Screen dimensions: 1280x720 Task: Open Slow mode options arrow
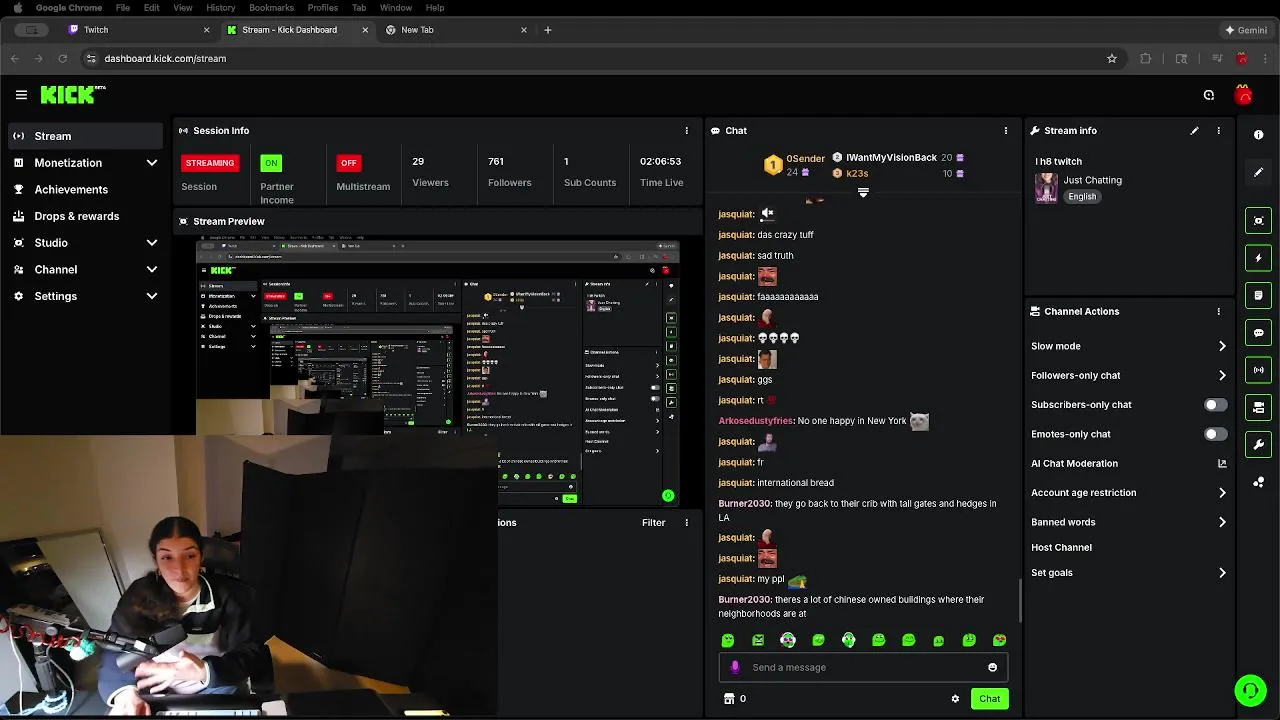click(1222, 346)
